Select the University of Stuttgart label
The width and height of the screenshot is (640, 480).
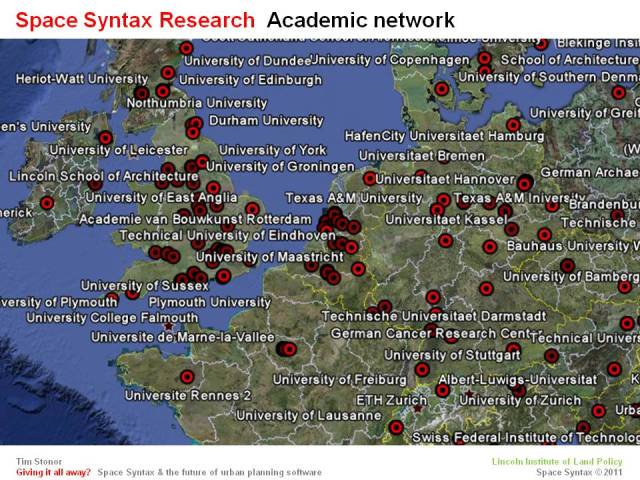pyautogui.click(x=451, y=354)
